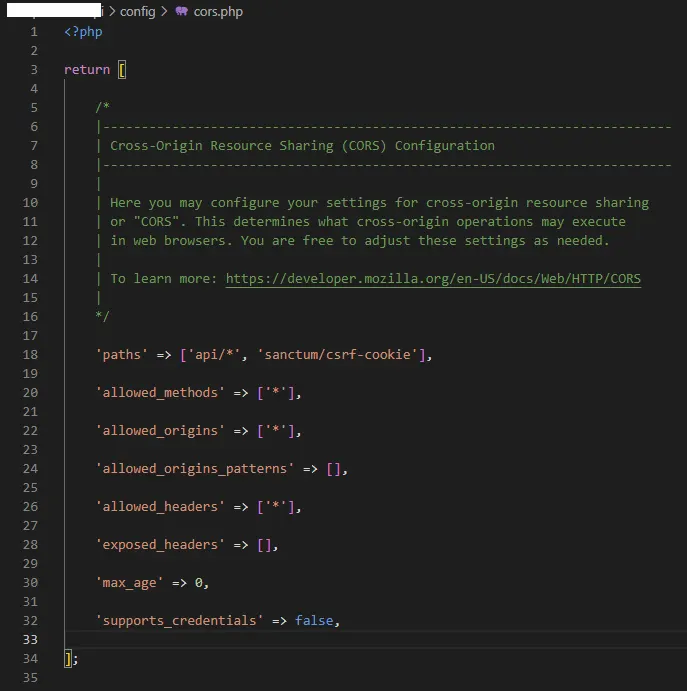Click the 'exposed_headers' key

click(160, 545)
